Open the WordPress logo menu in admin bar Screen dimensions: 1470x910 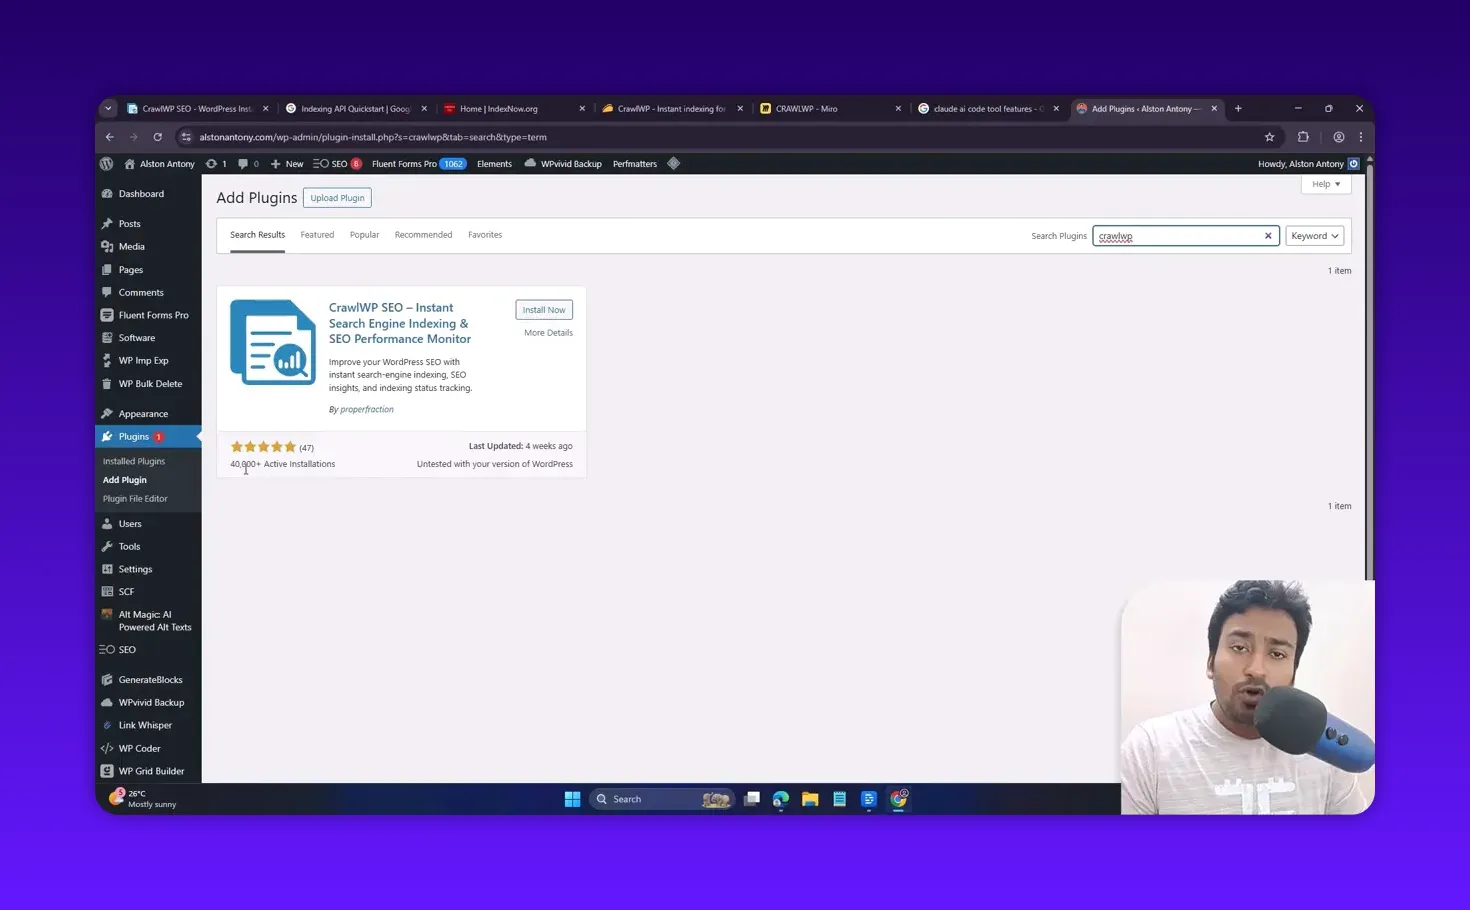(x=106, y=163)
